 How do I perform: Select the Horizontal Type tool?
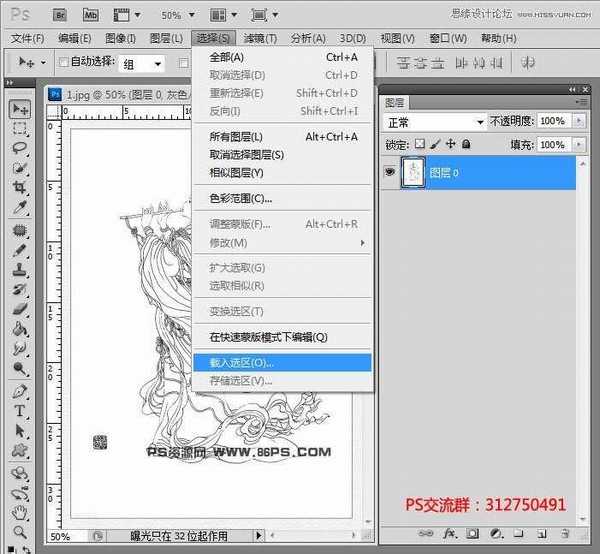[x=19, y=411]
